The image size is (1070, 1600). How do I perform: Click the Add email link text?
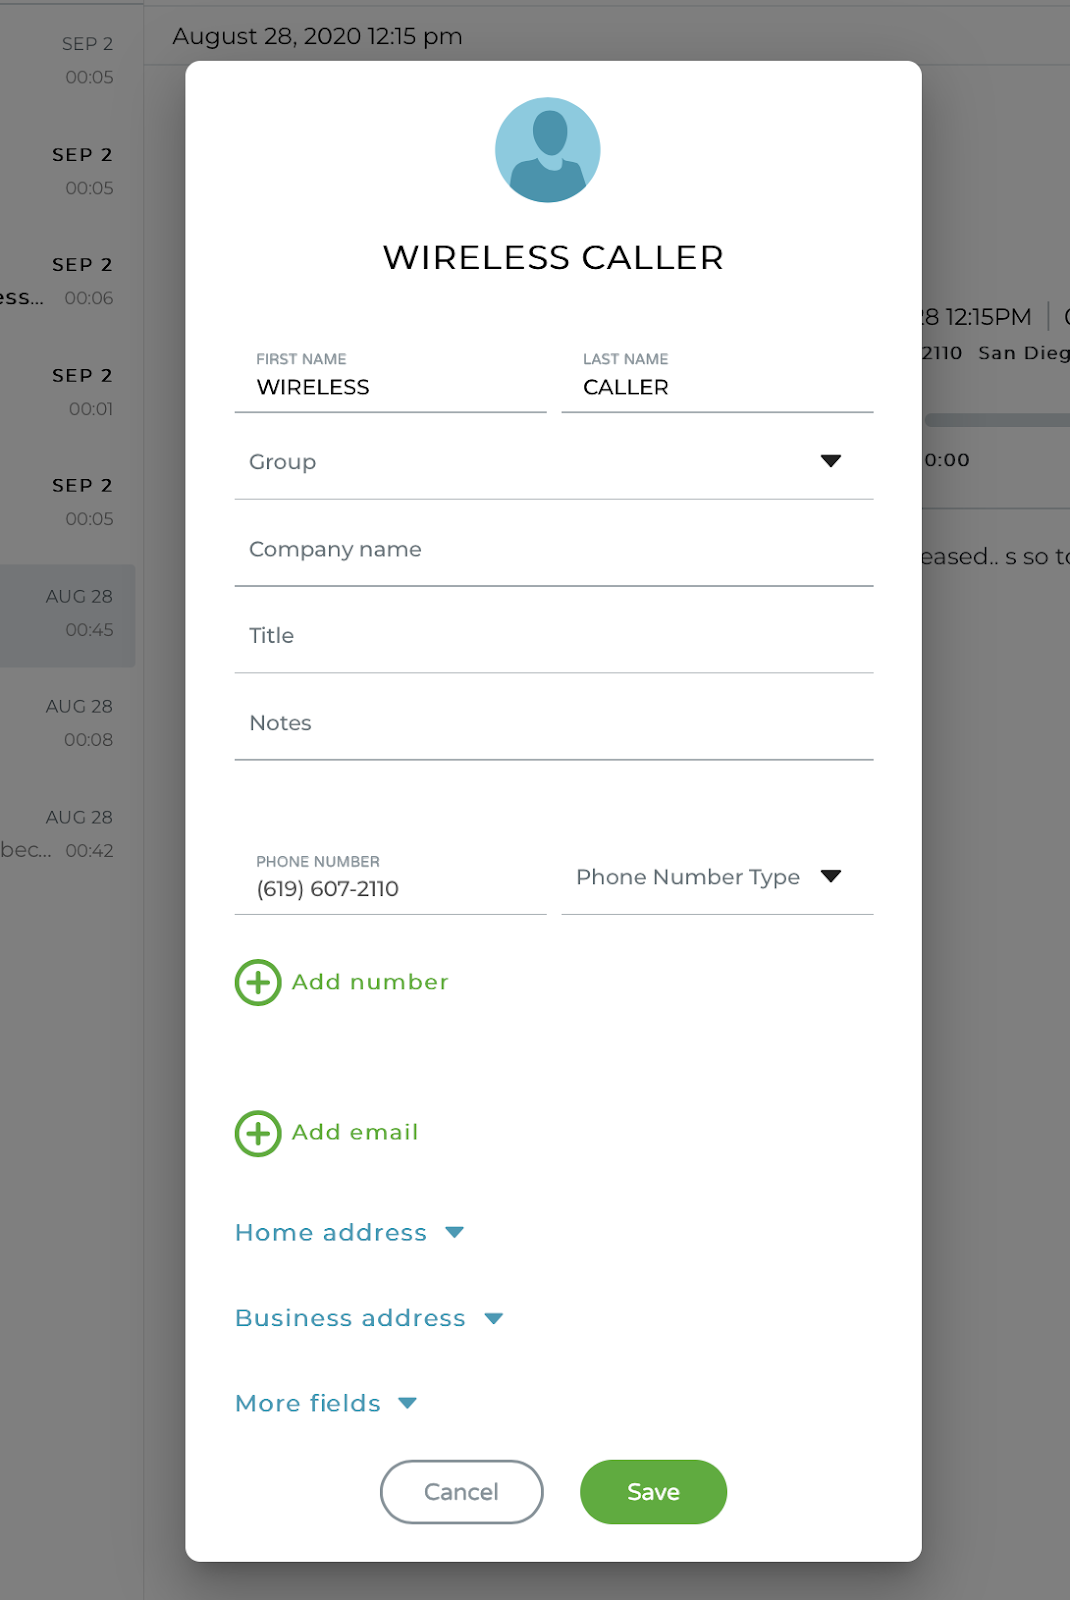[355, 1132]
